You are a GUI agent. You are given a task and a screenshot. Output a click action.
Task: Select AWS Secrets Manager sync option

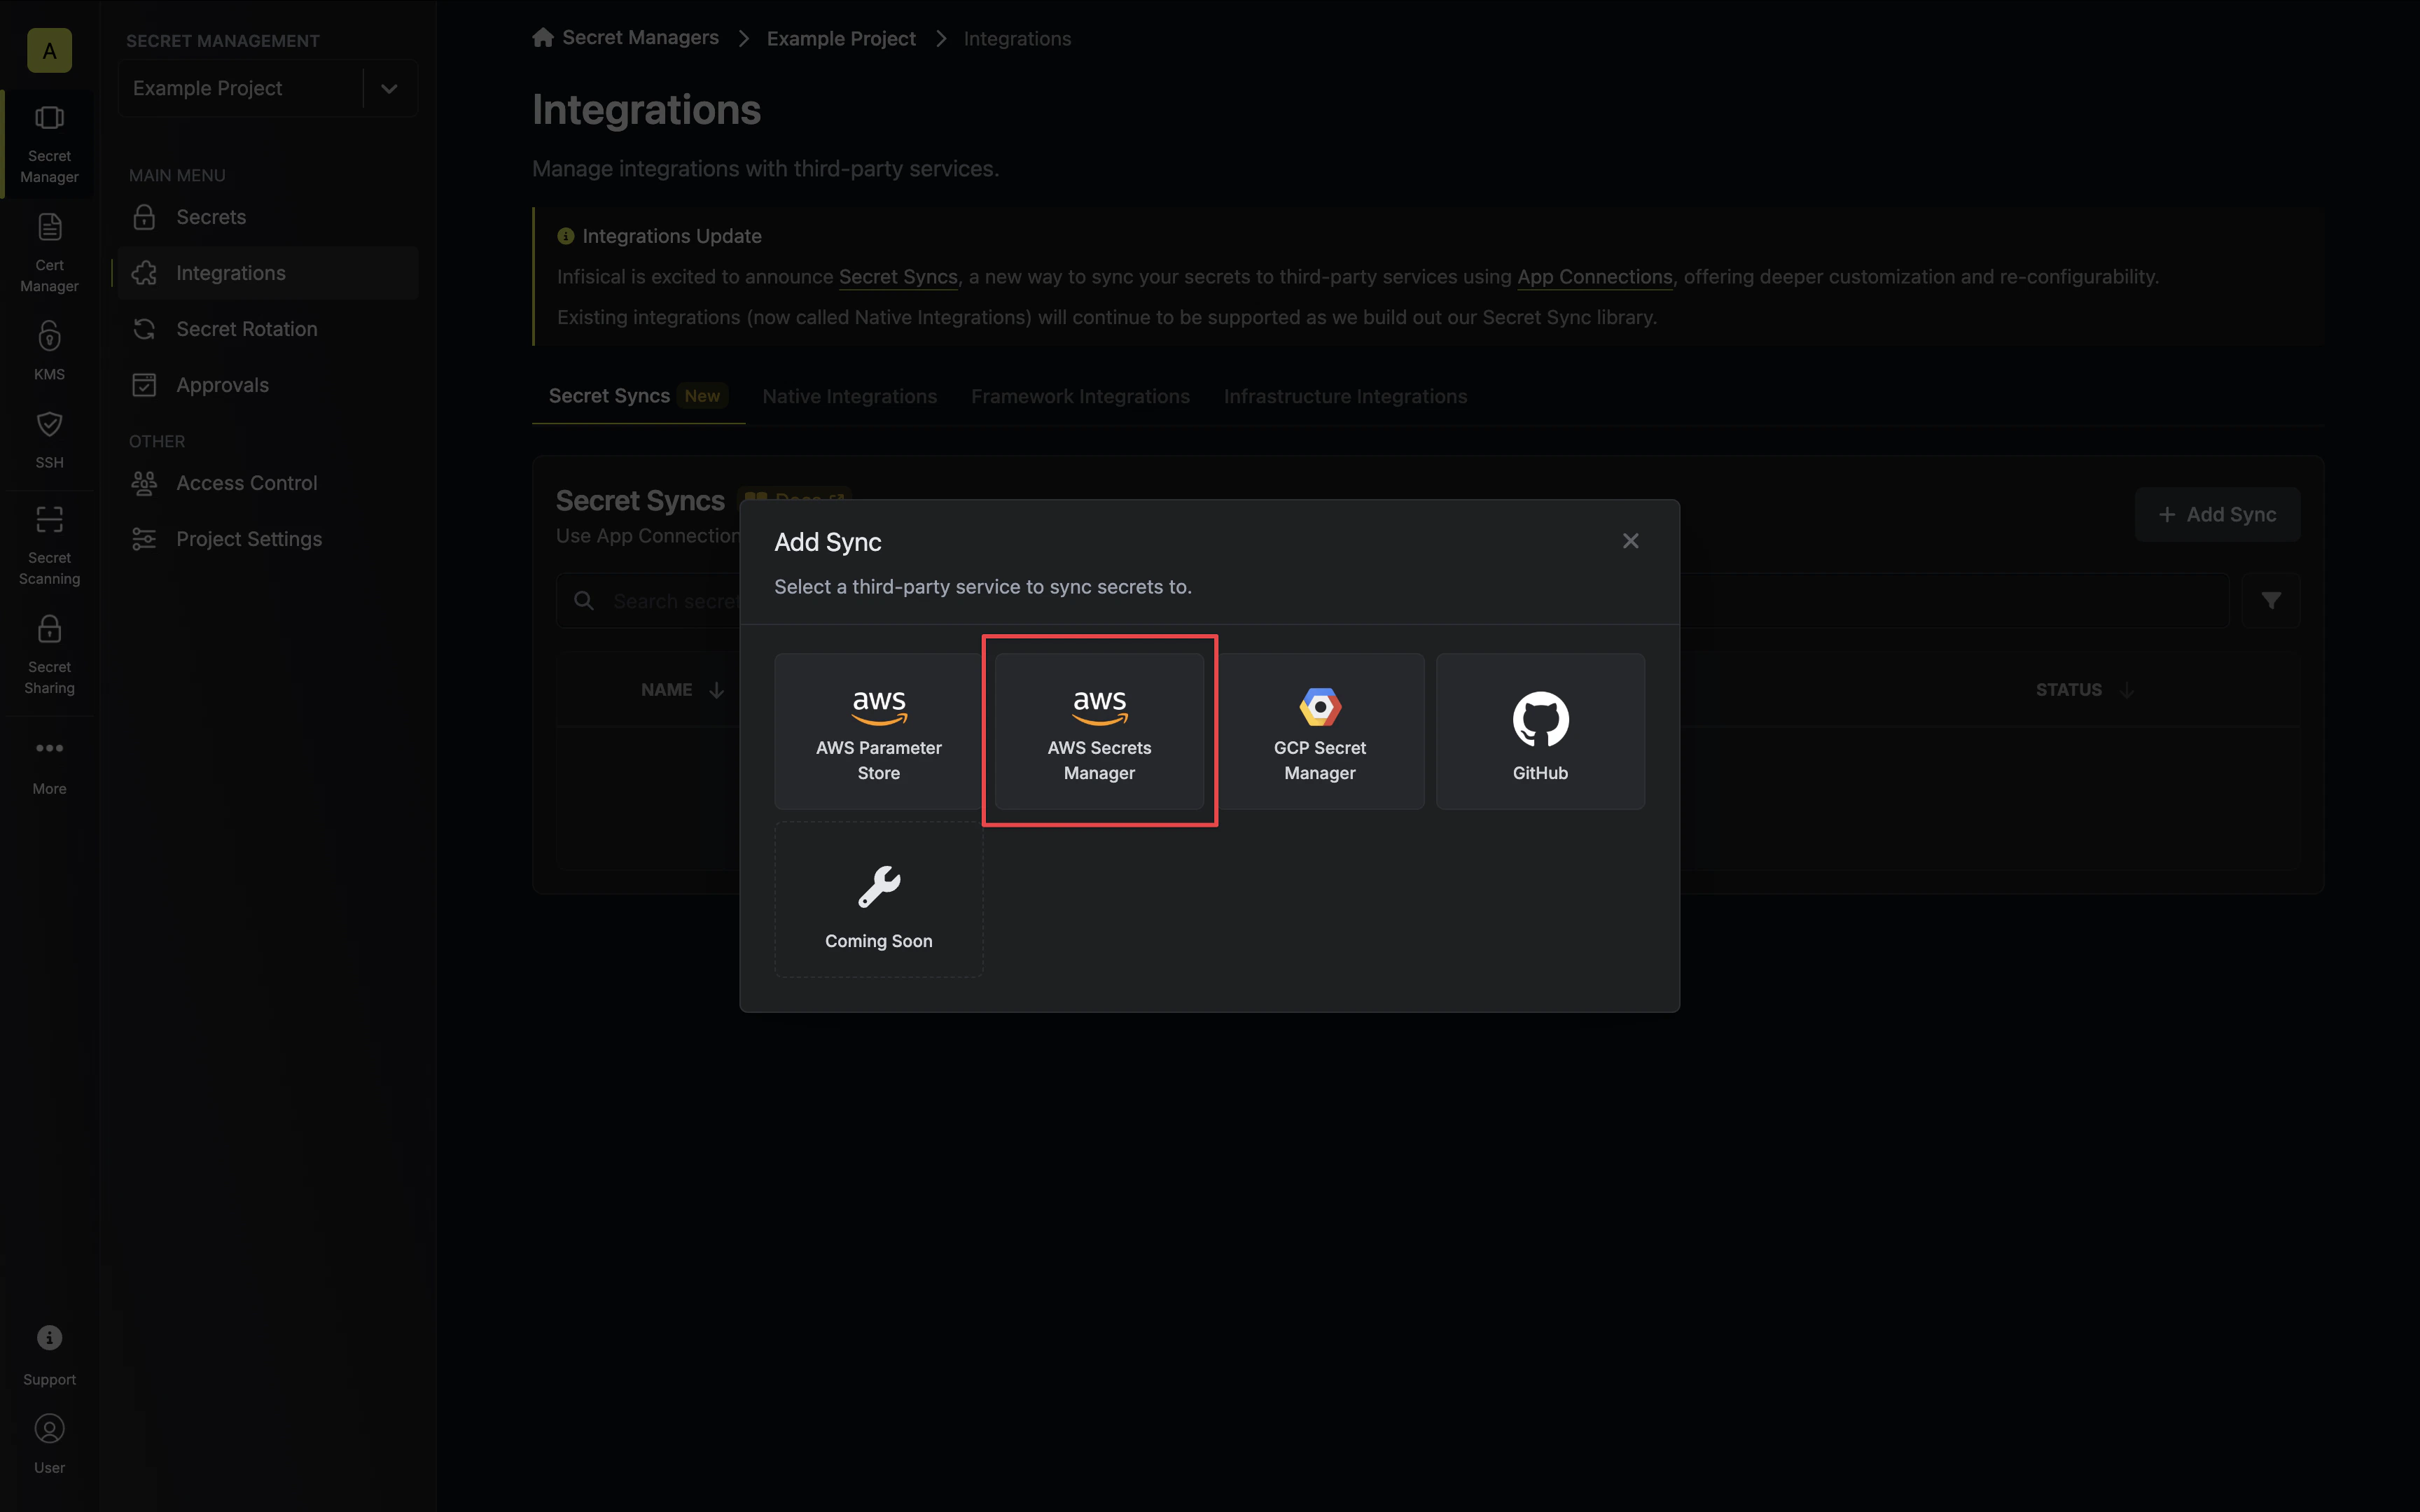1099,731
